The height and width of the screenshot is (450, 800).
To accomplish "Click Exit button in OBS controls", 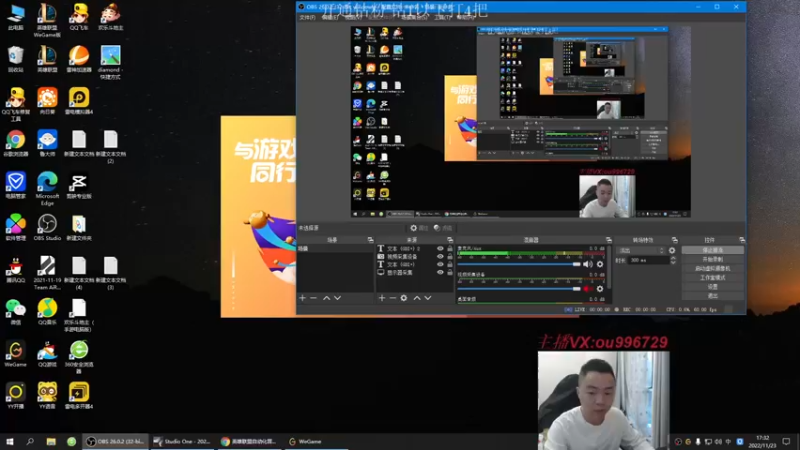I will click(x=713, y=296).
